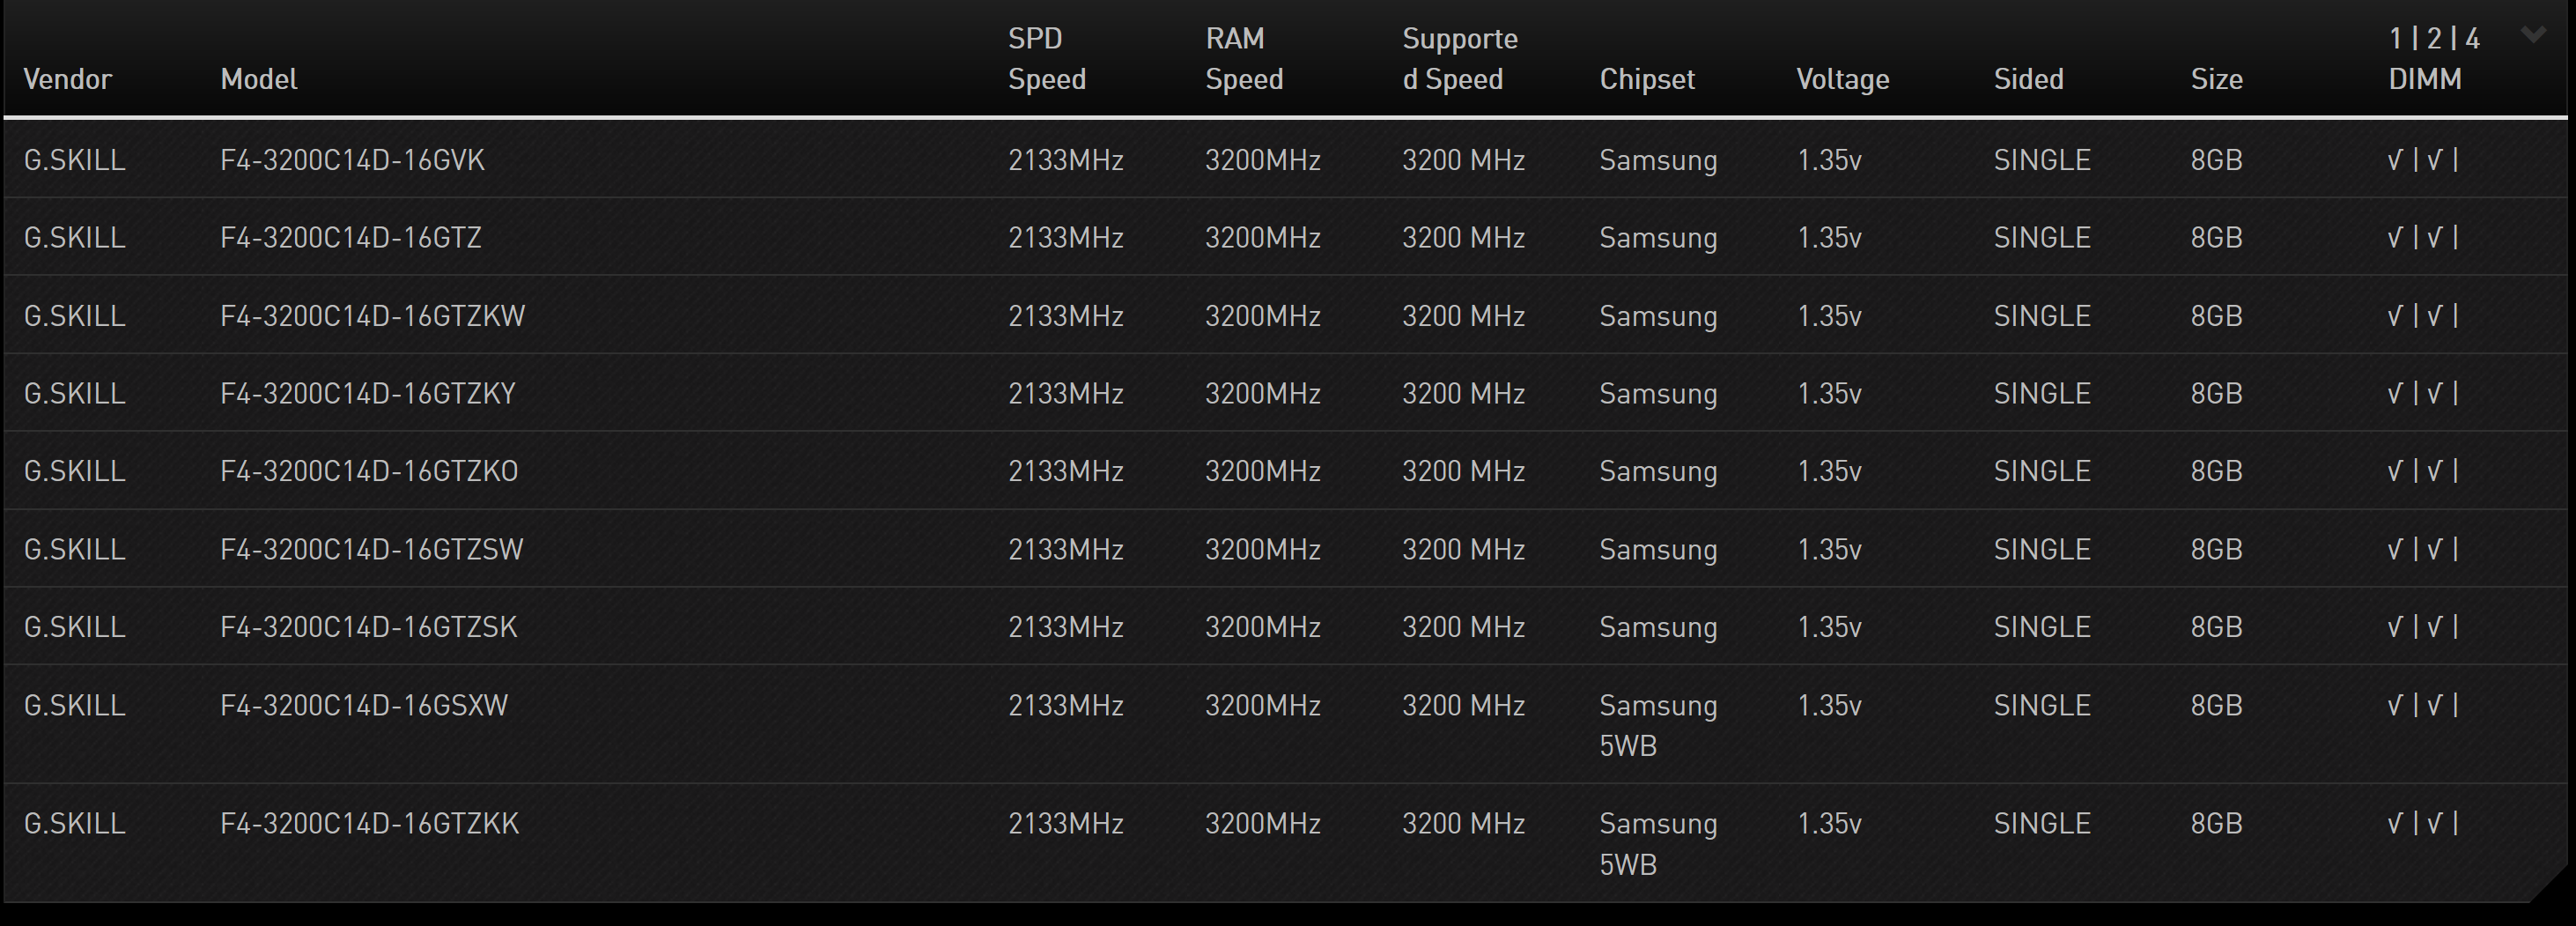
Task: Click the Sided column header
Action: (x=2028, y=79)
